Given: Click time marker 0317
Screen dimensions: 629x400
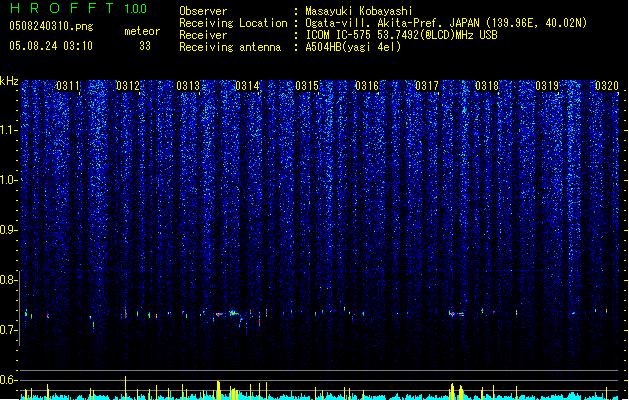Looking at the screenshot, I should pyautogui.click(x=427, y=86).
